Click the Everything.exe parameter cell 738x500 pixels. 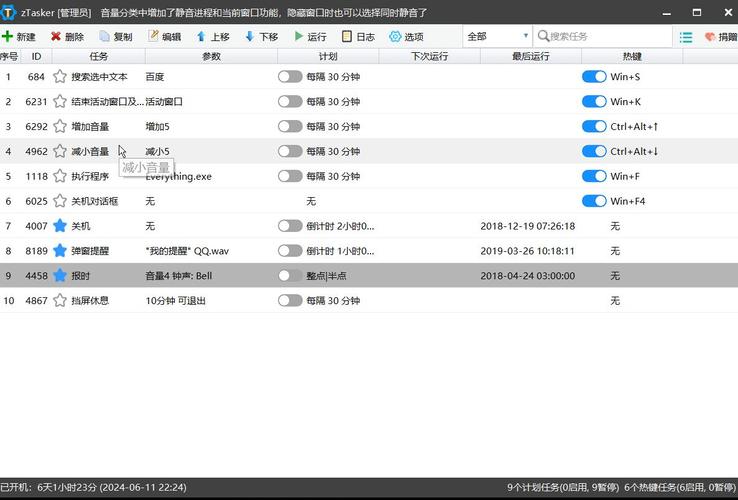click(x=178, y=177)
